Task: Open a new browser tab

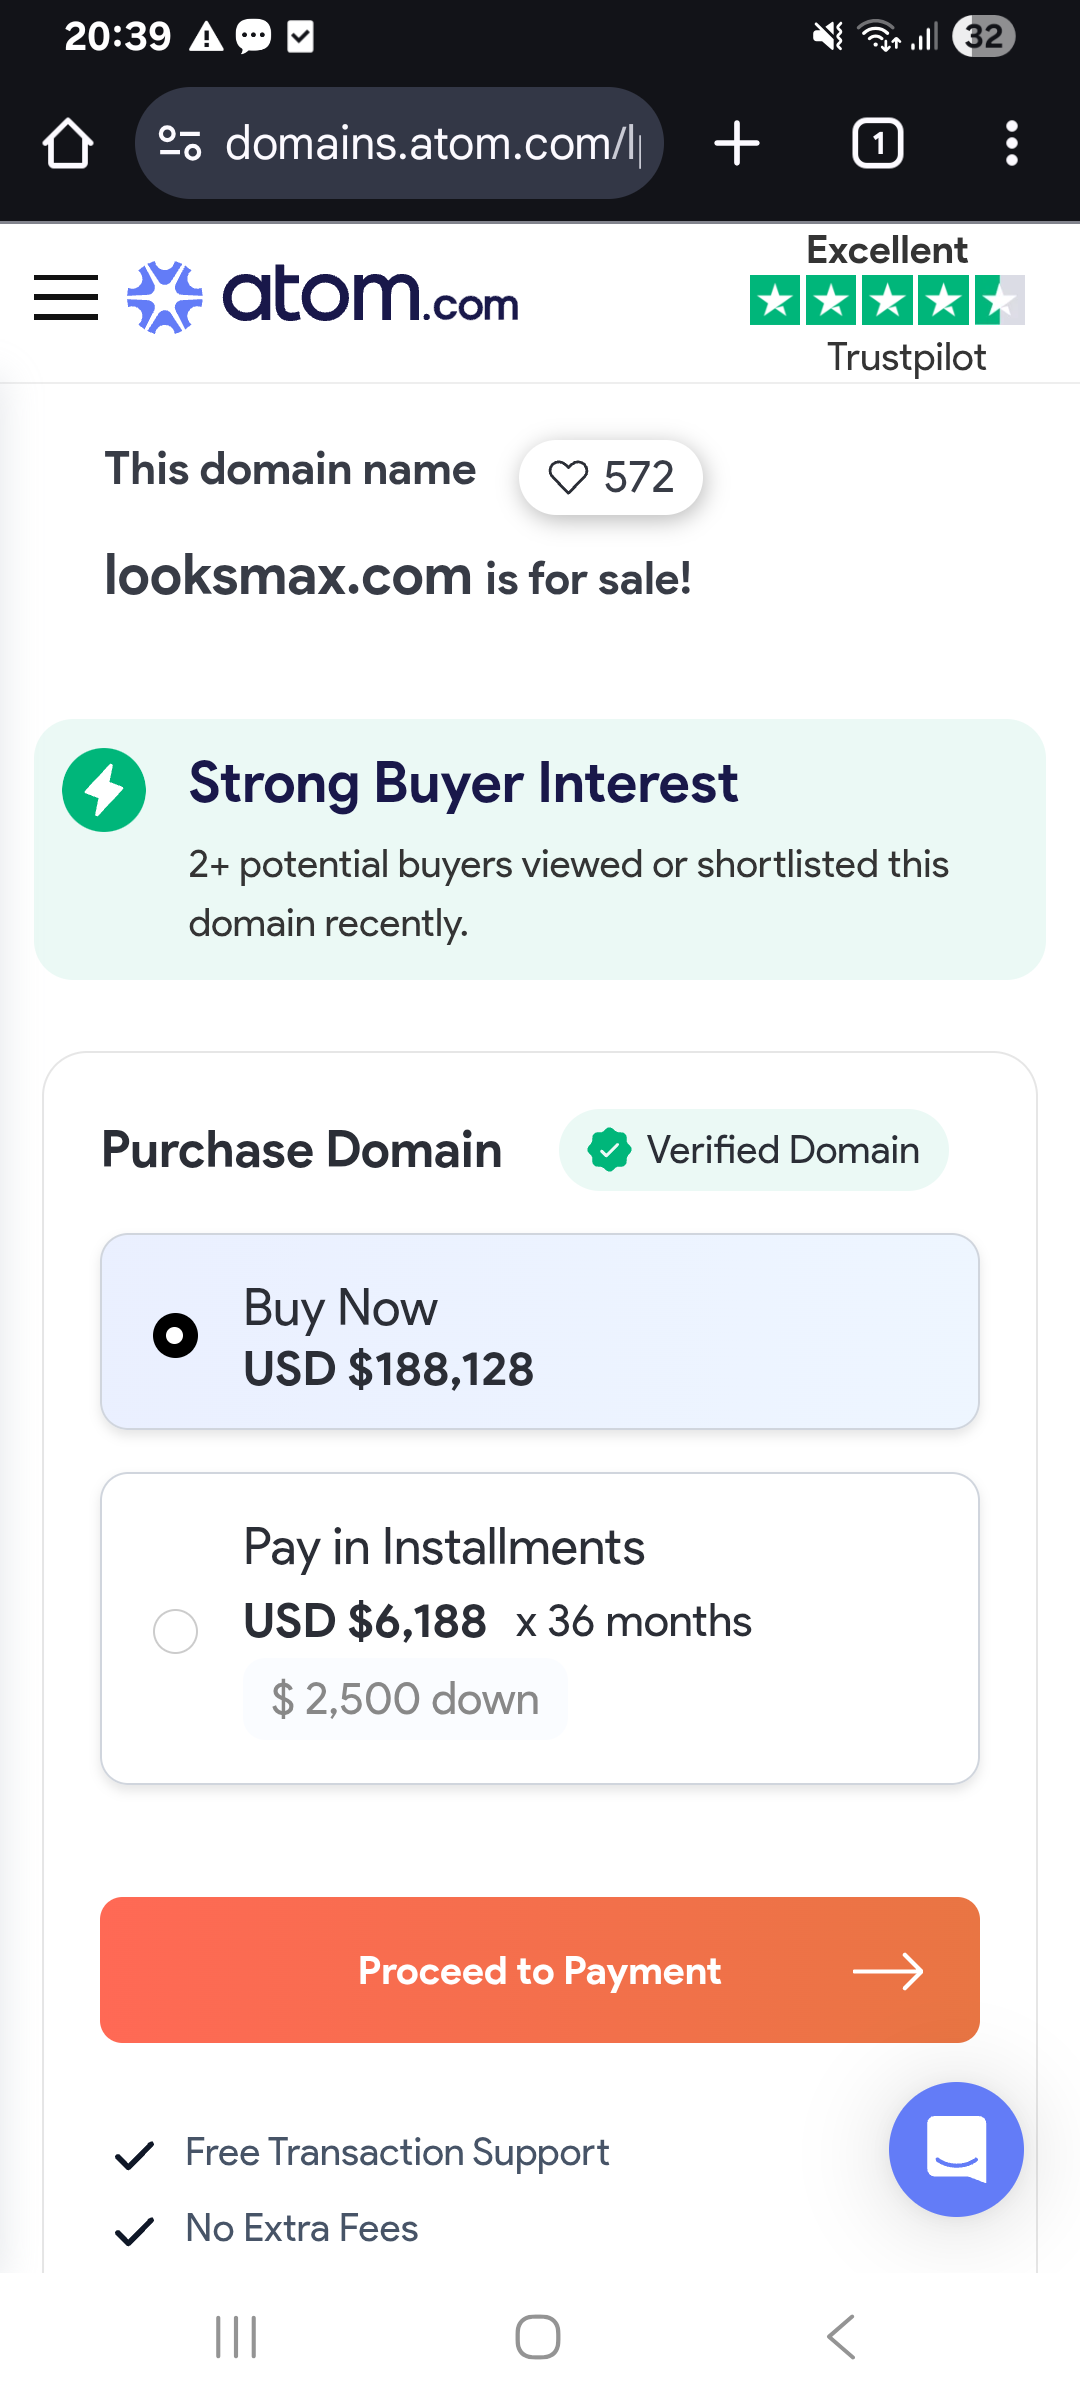Action: point(737,144)
